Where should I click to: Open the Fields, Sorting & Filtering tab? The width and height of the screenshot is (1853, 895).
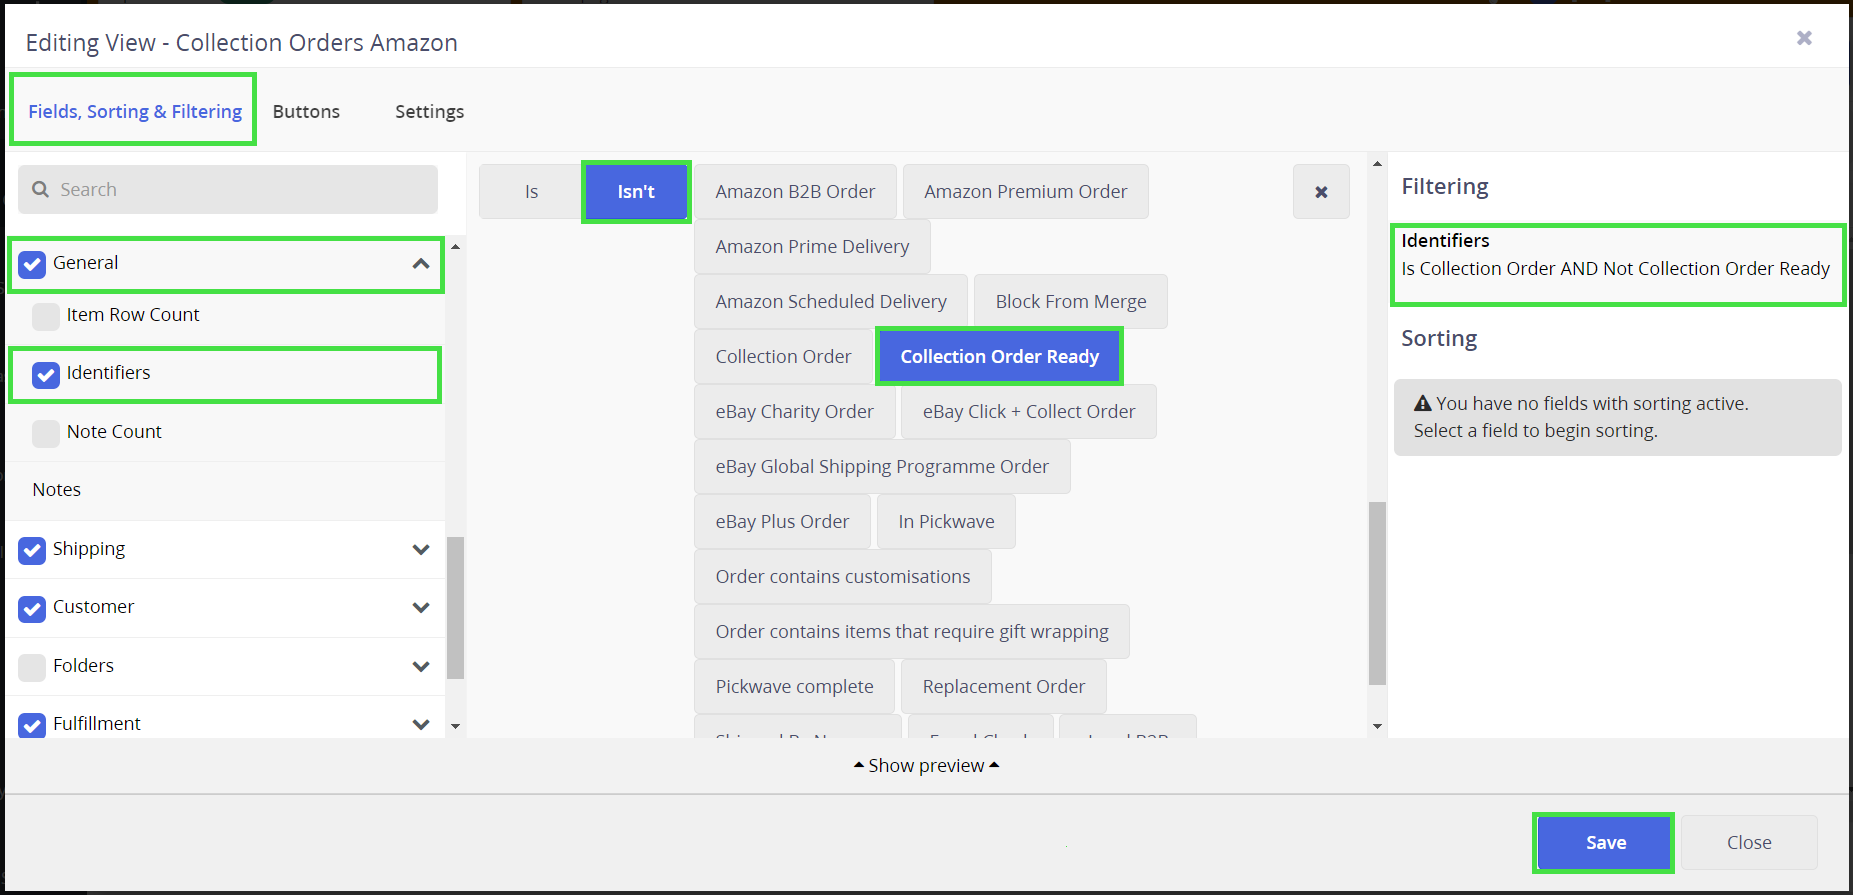[135, 111]
